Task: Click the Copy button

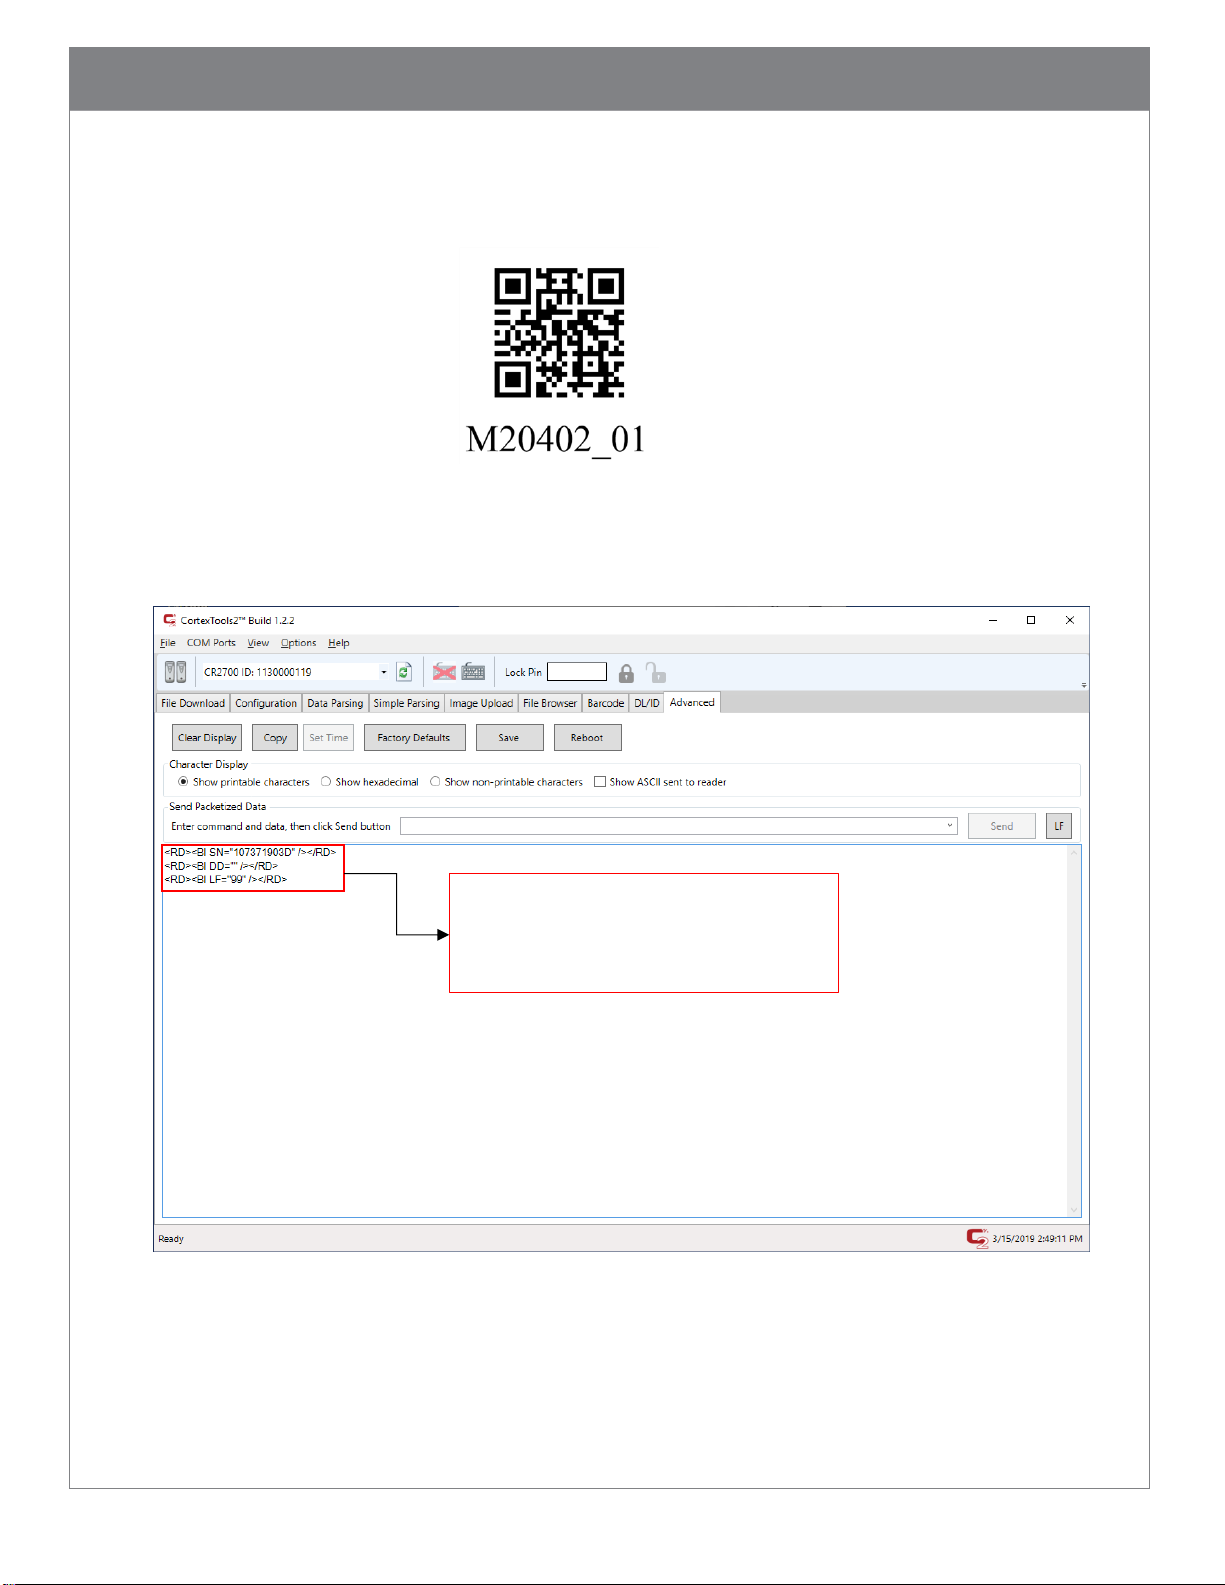Action: (275, 738)
